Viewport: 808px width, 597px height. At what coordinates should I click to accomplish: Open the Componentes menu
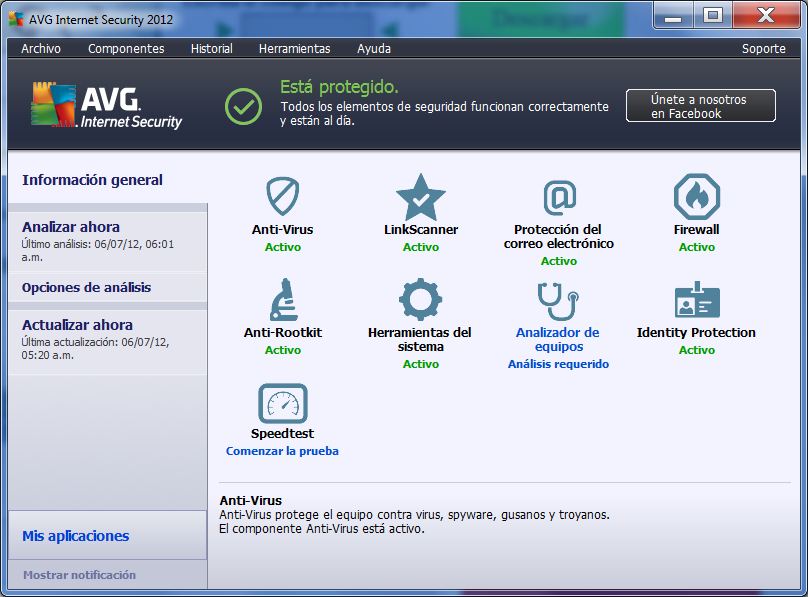(126, 48)
